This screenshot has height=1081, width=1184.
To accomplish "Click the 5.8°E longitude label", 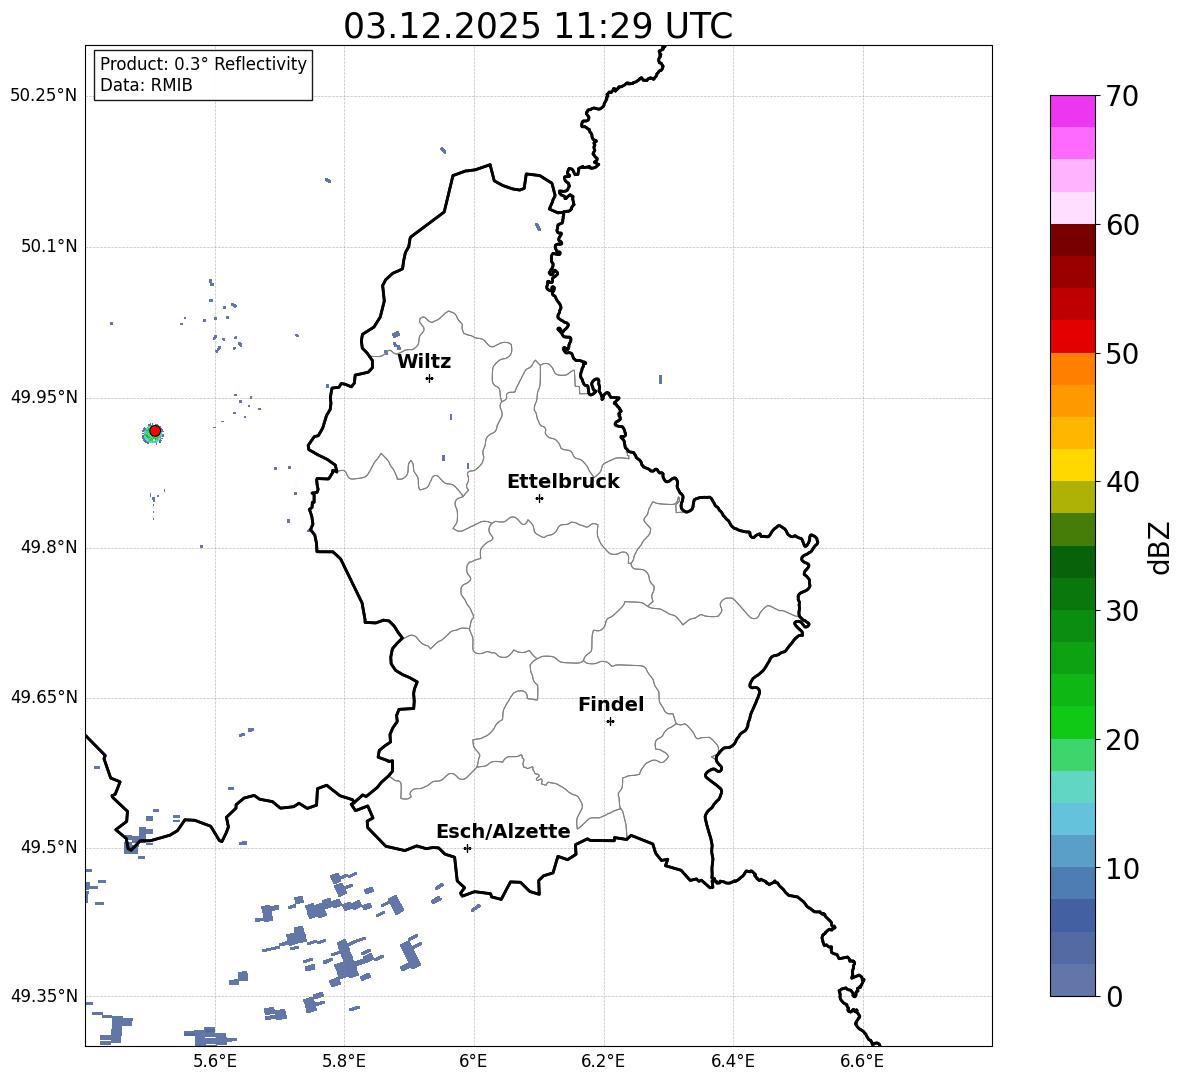I will pyautogui.click(x=344, y=1061).
